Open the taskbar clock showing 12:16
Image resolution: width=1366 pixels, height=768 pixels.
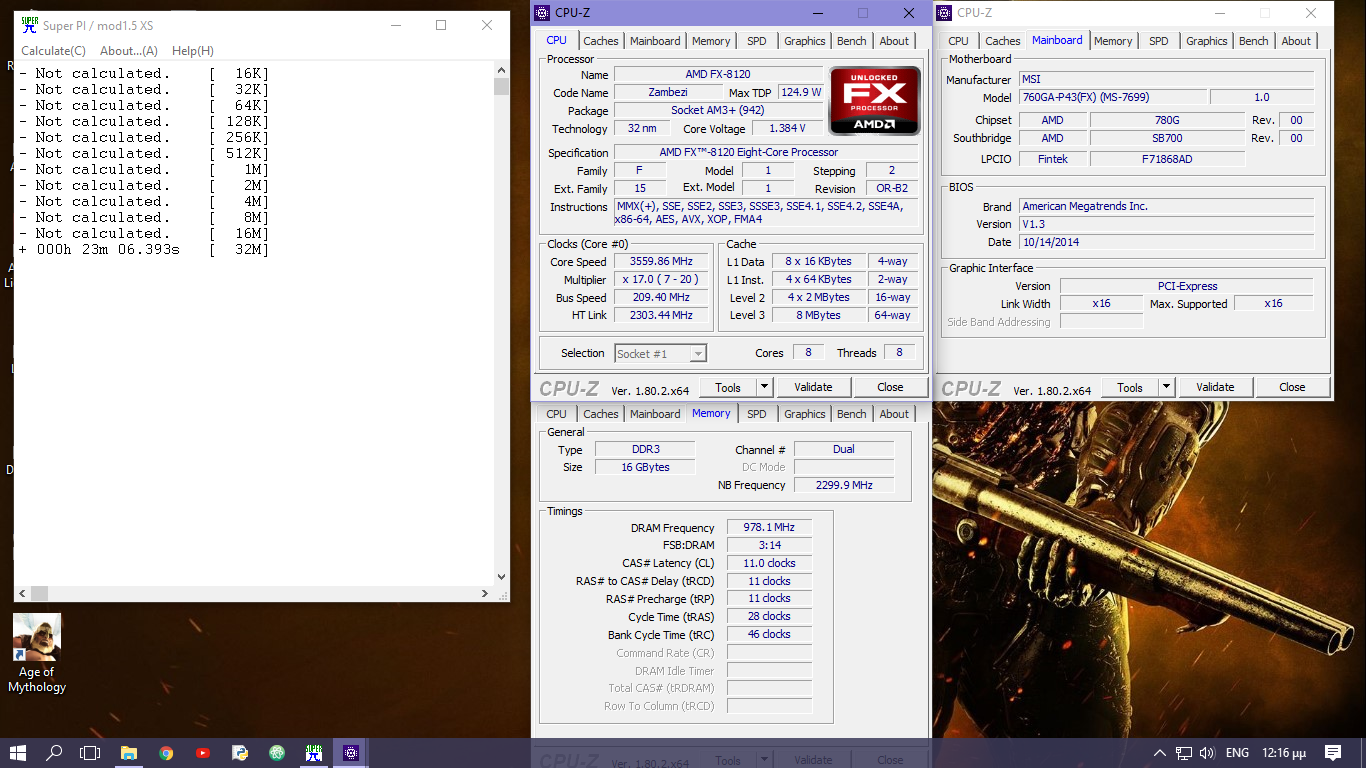point(1285,753)
